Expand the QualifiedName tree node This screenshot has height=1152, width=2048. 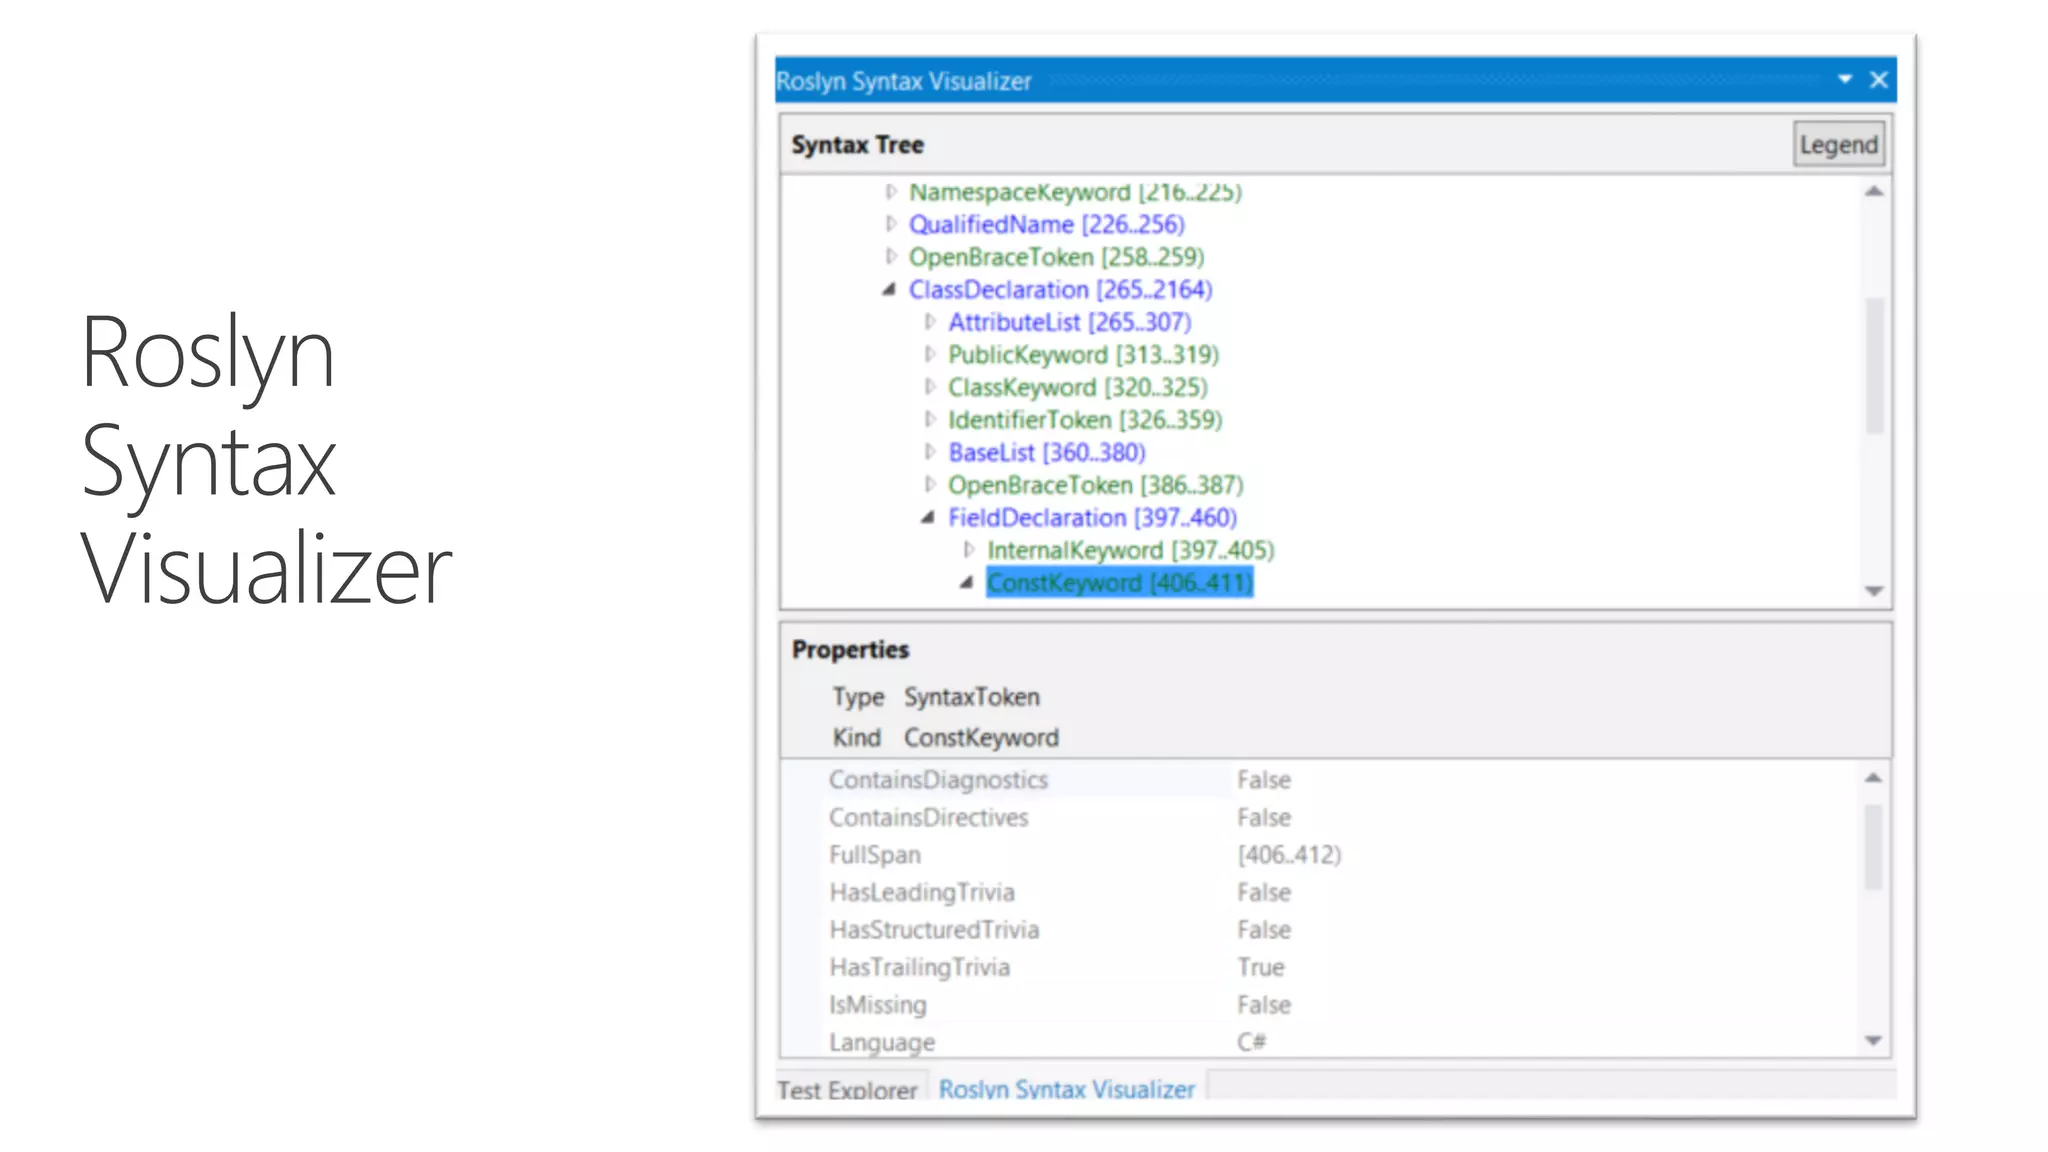click(891, 224)
